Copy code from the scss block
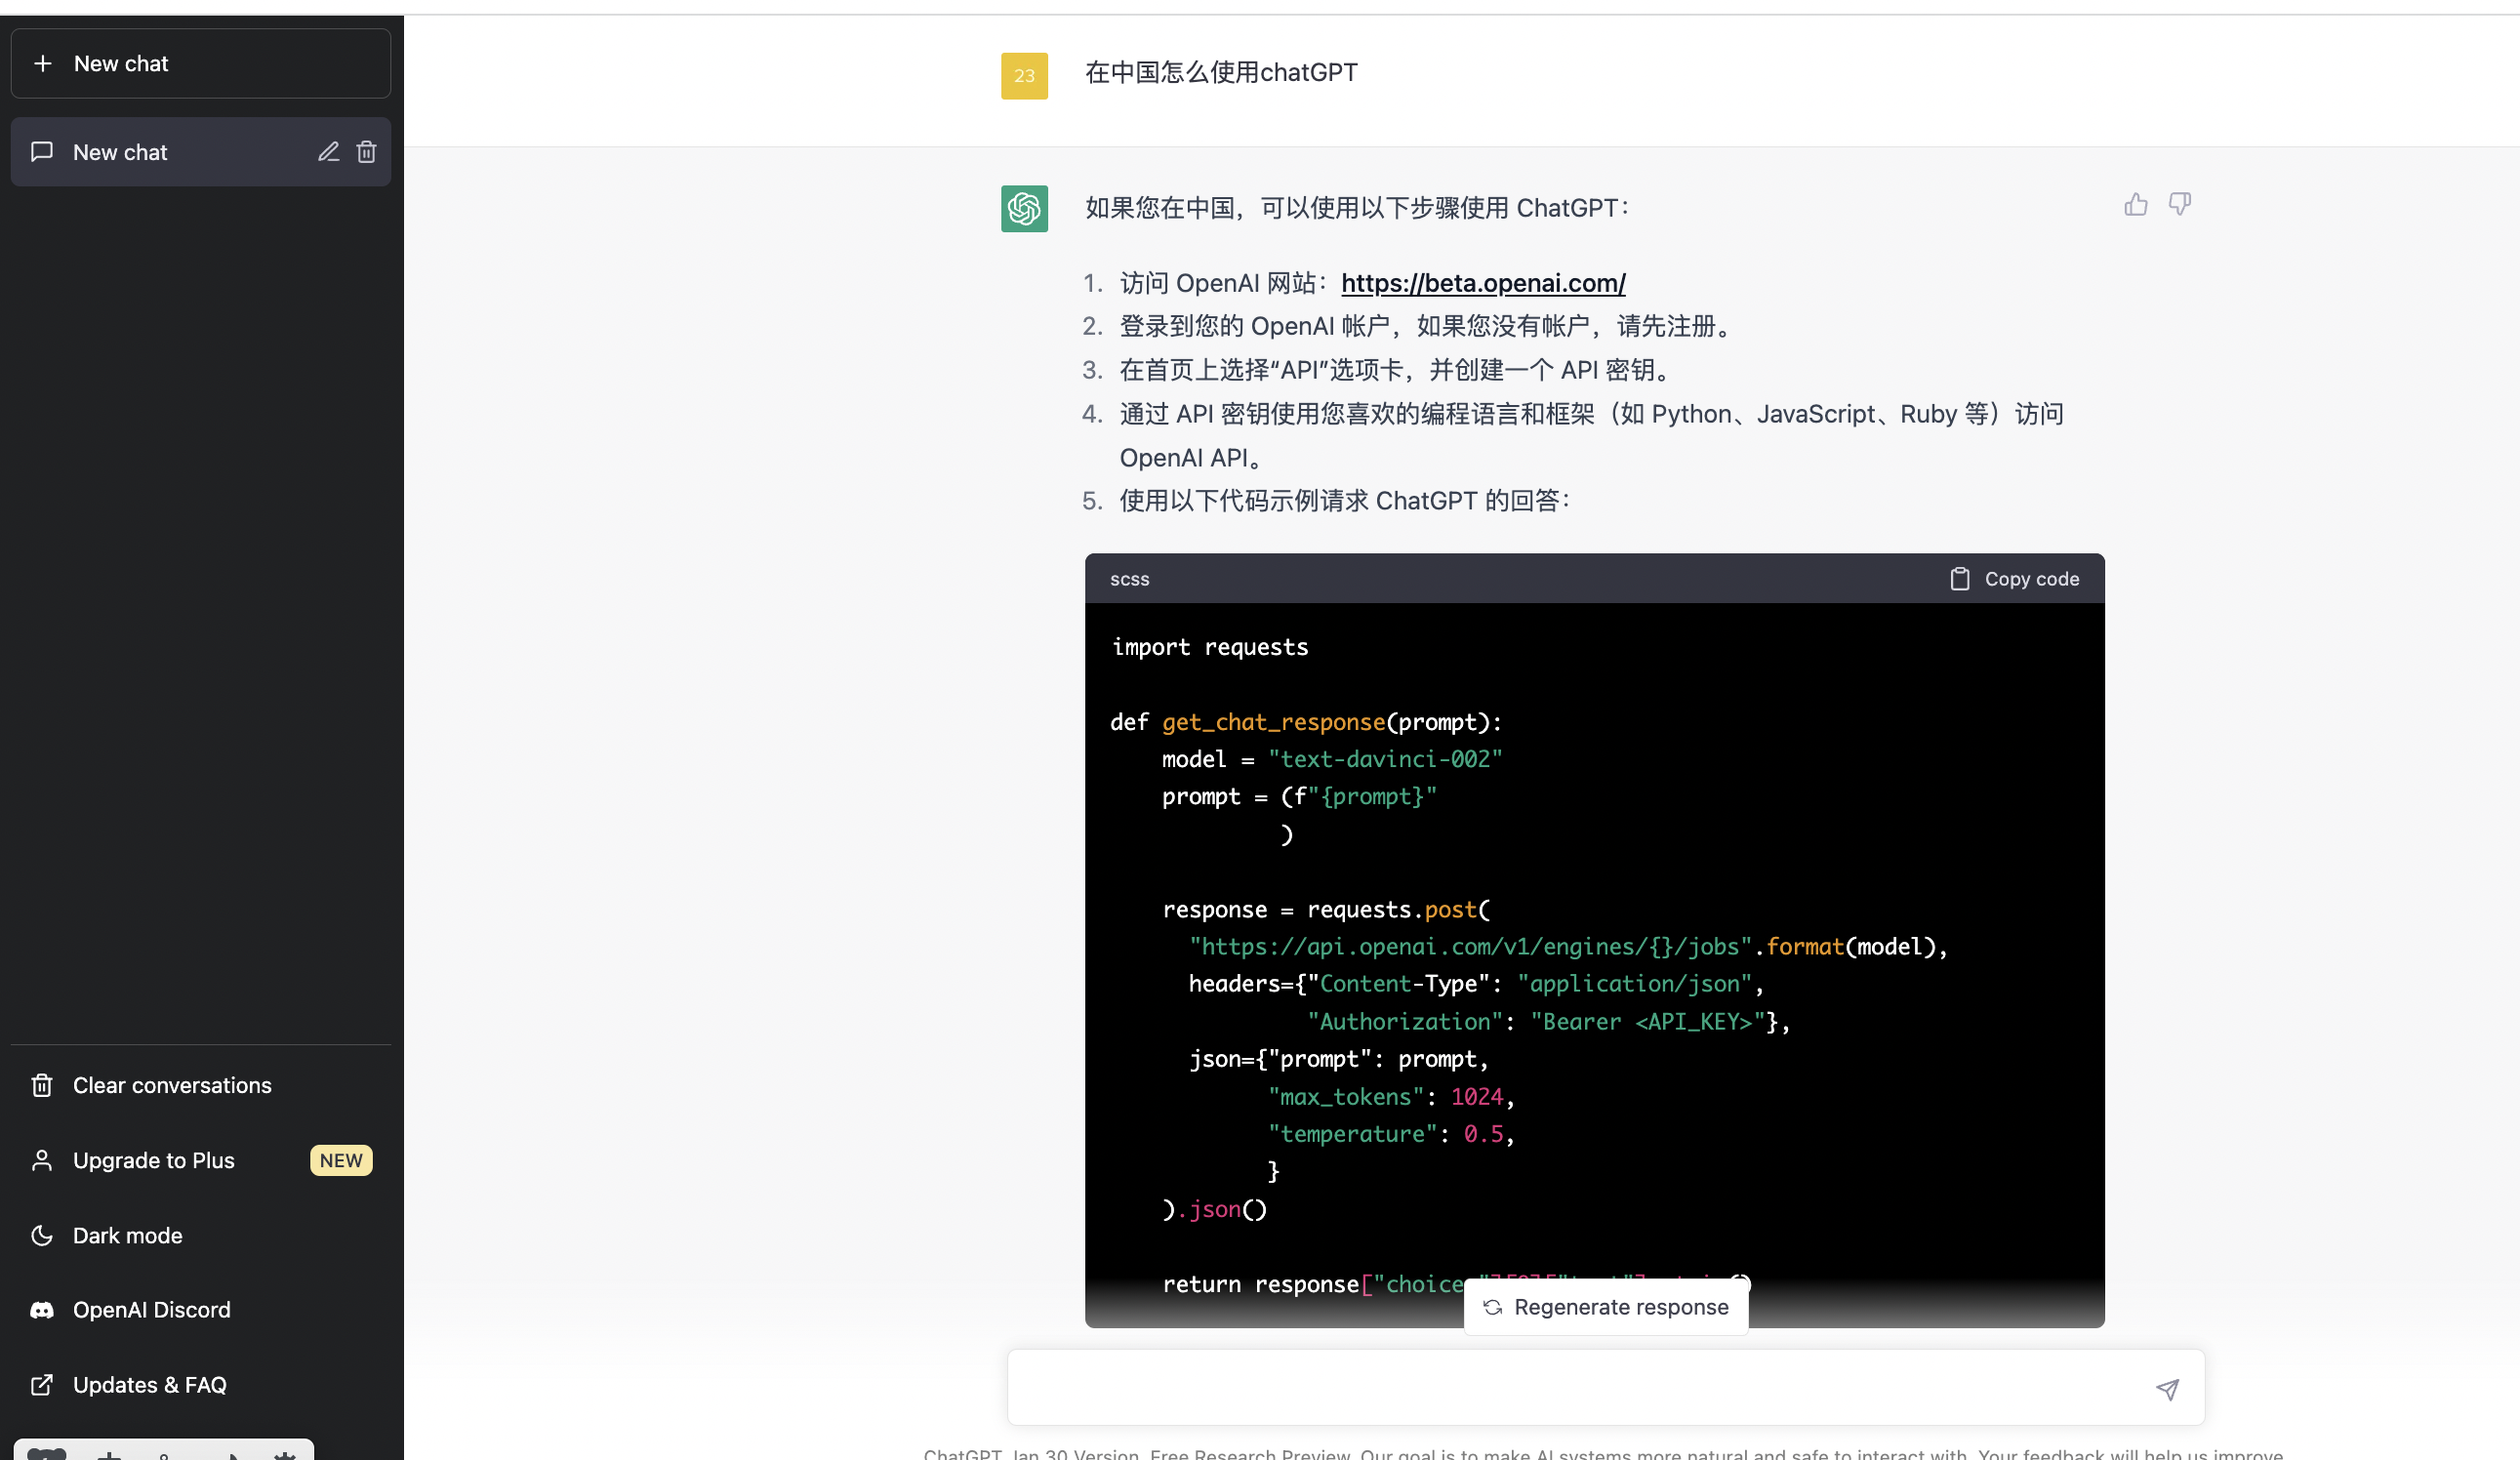The image size is (2520, 1460). 2014,579
